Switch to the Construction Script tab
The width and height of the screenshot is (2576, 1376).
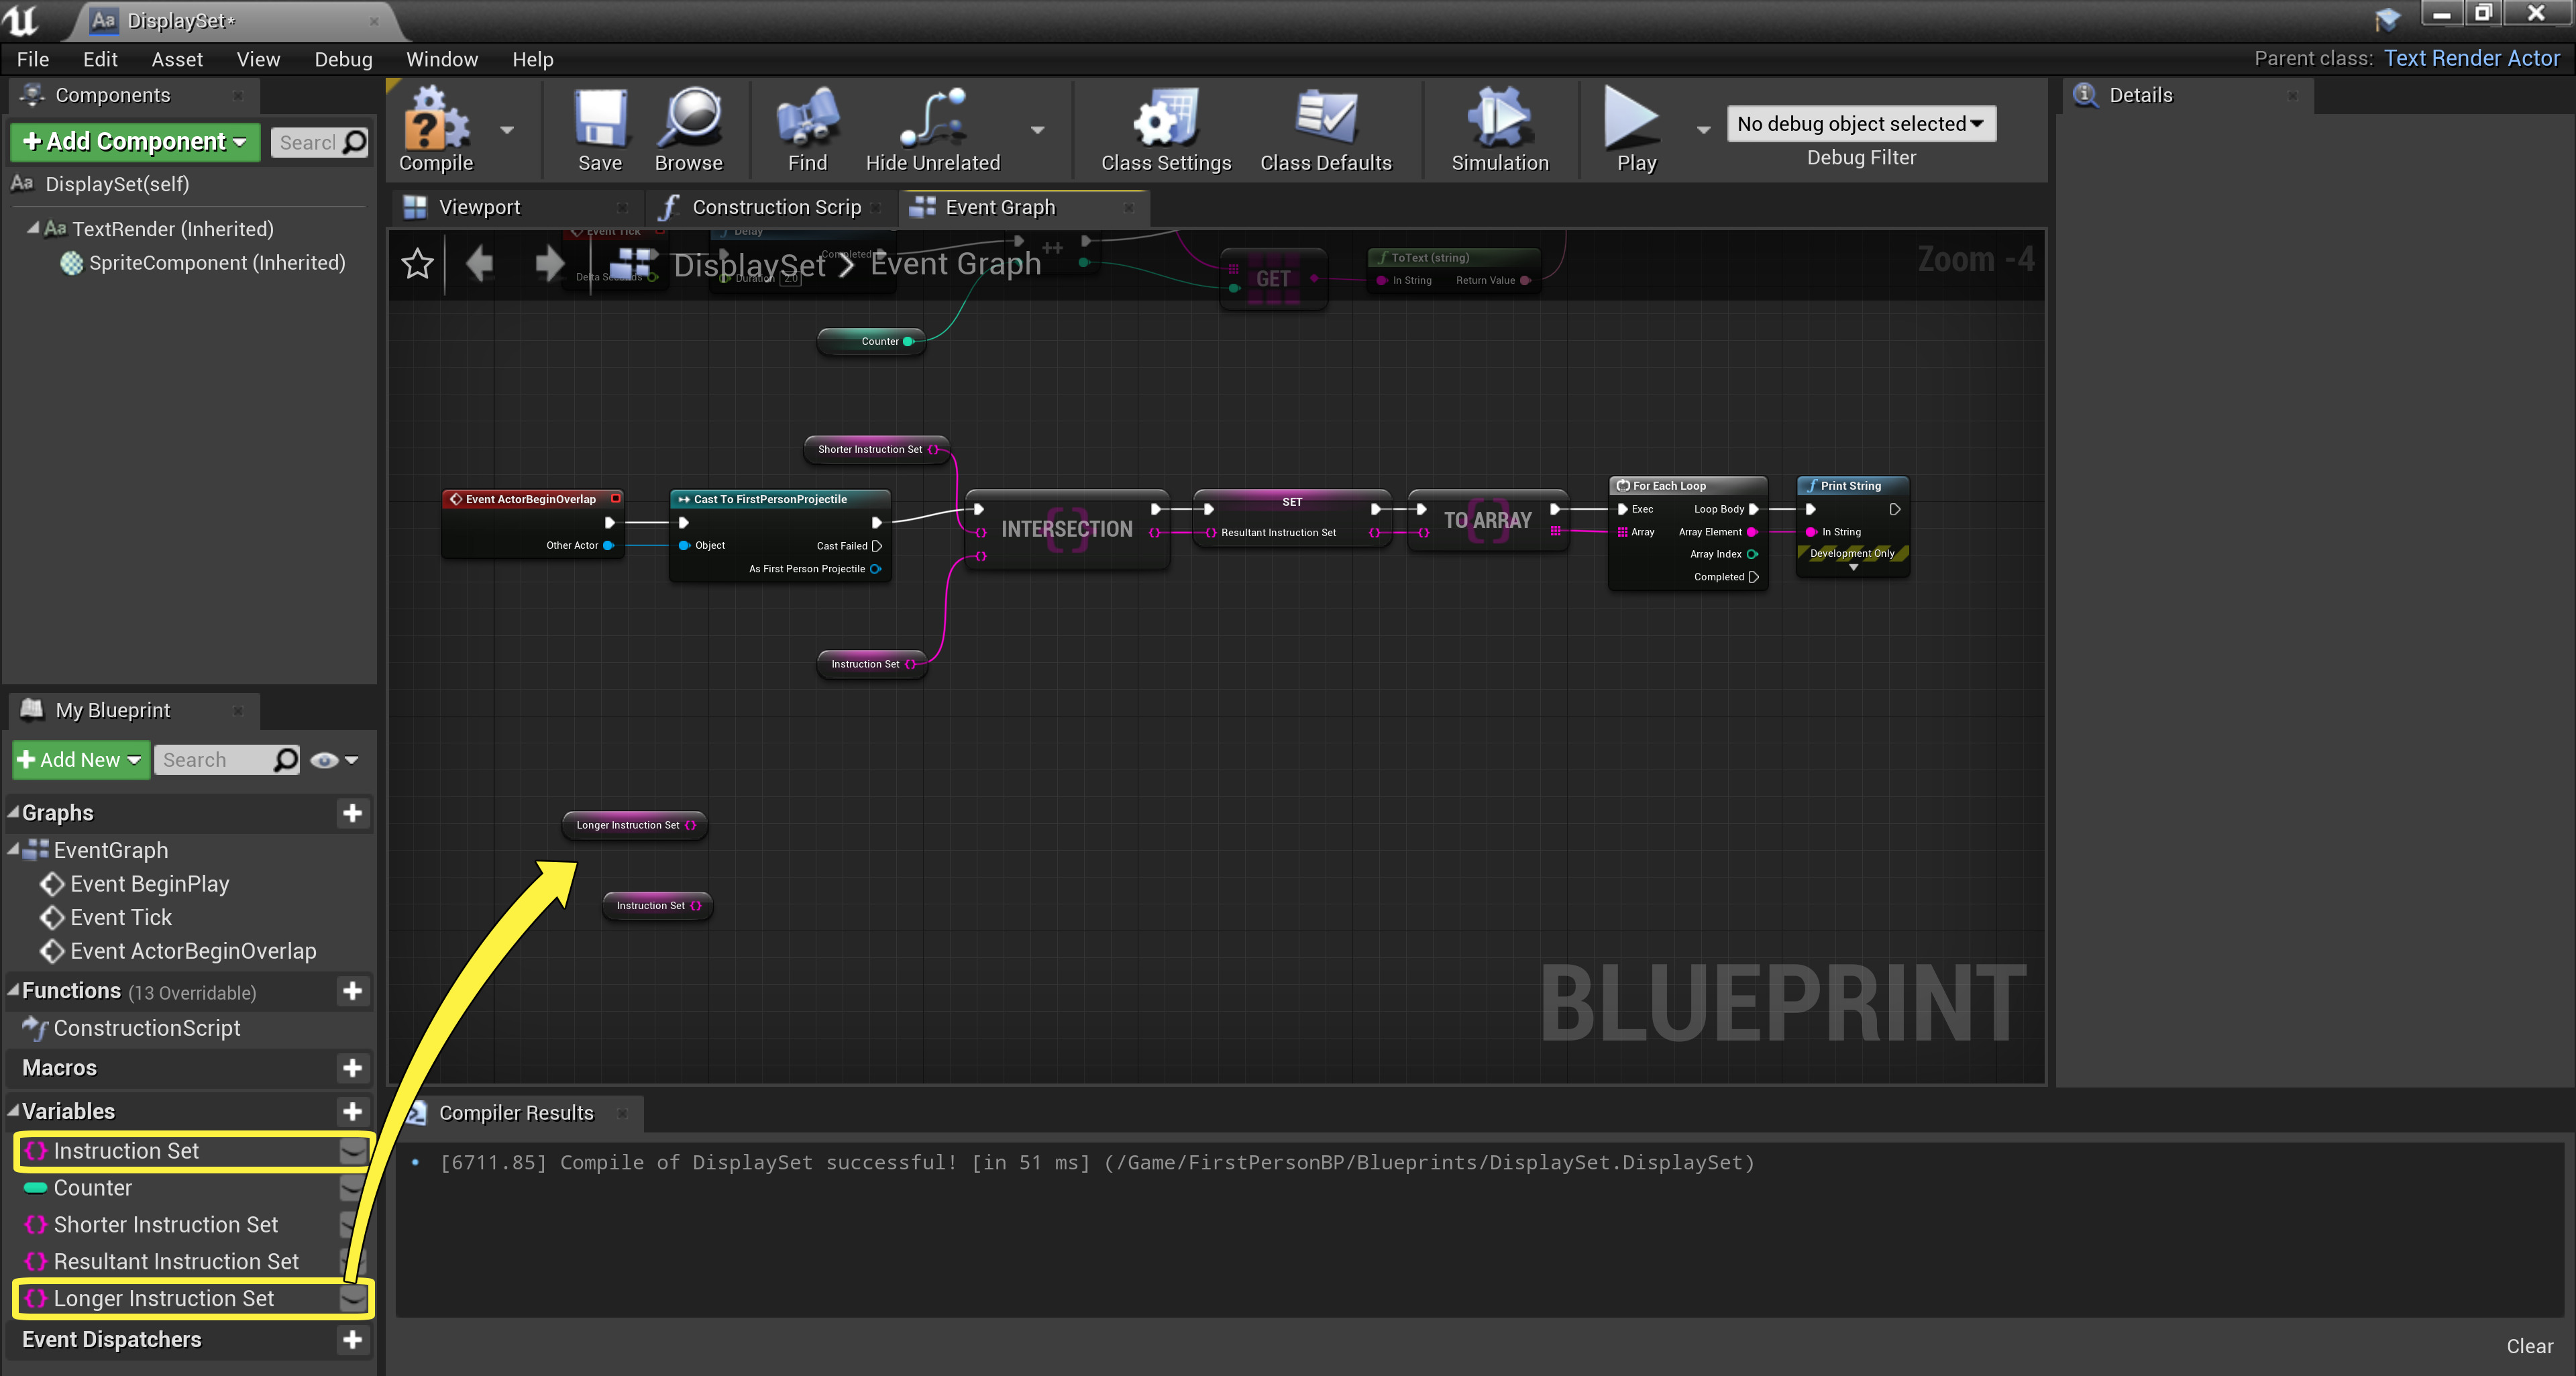pyautogui.click(x=777, y=207)
